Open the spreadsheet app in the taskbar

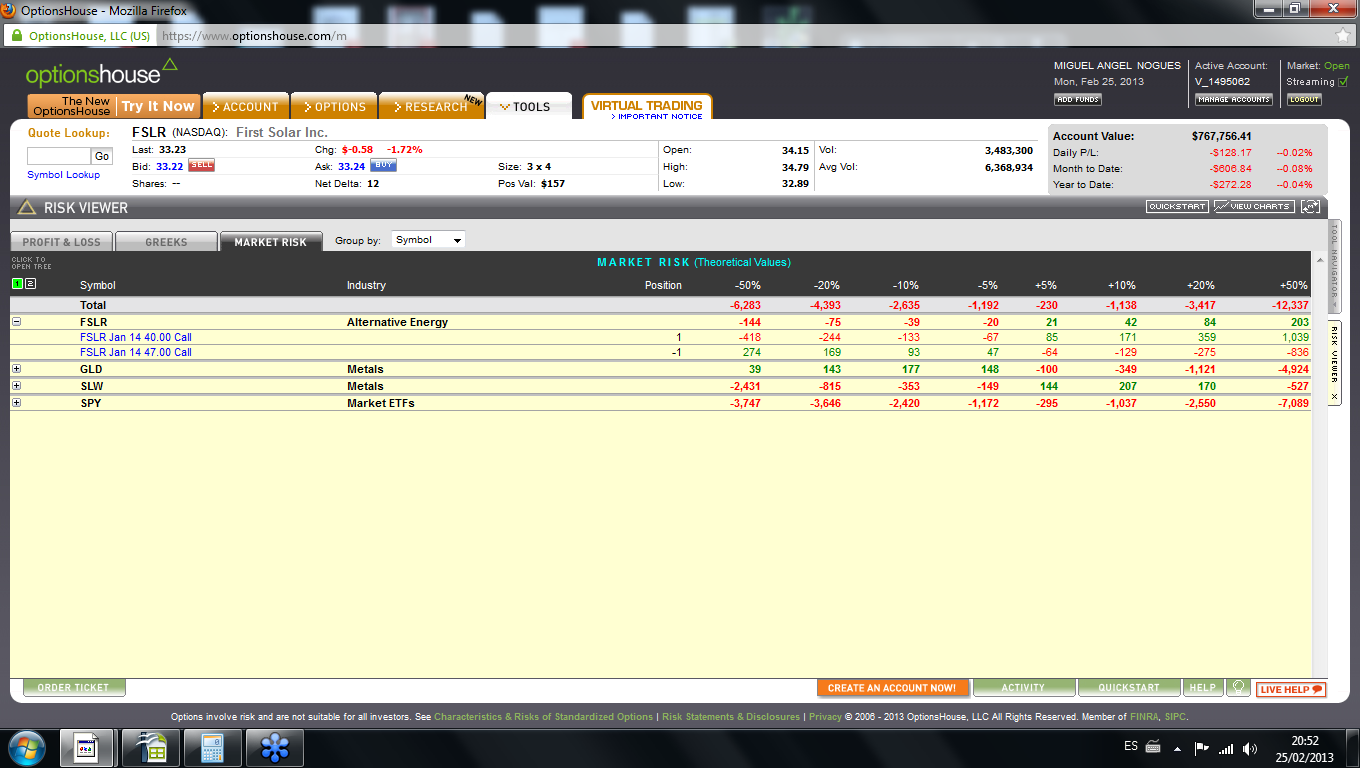(x=151, y=748)
